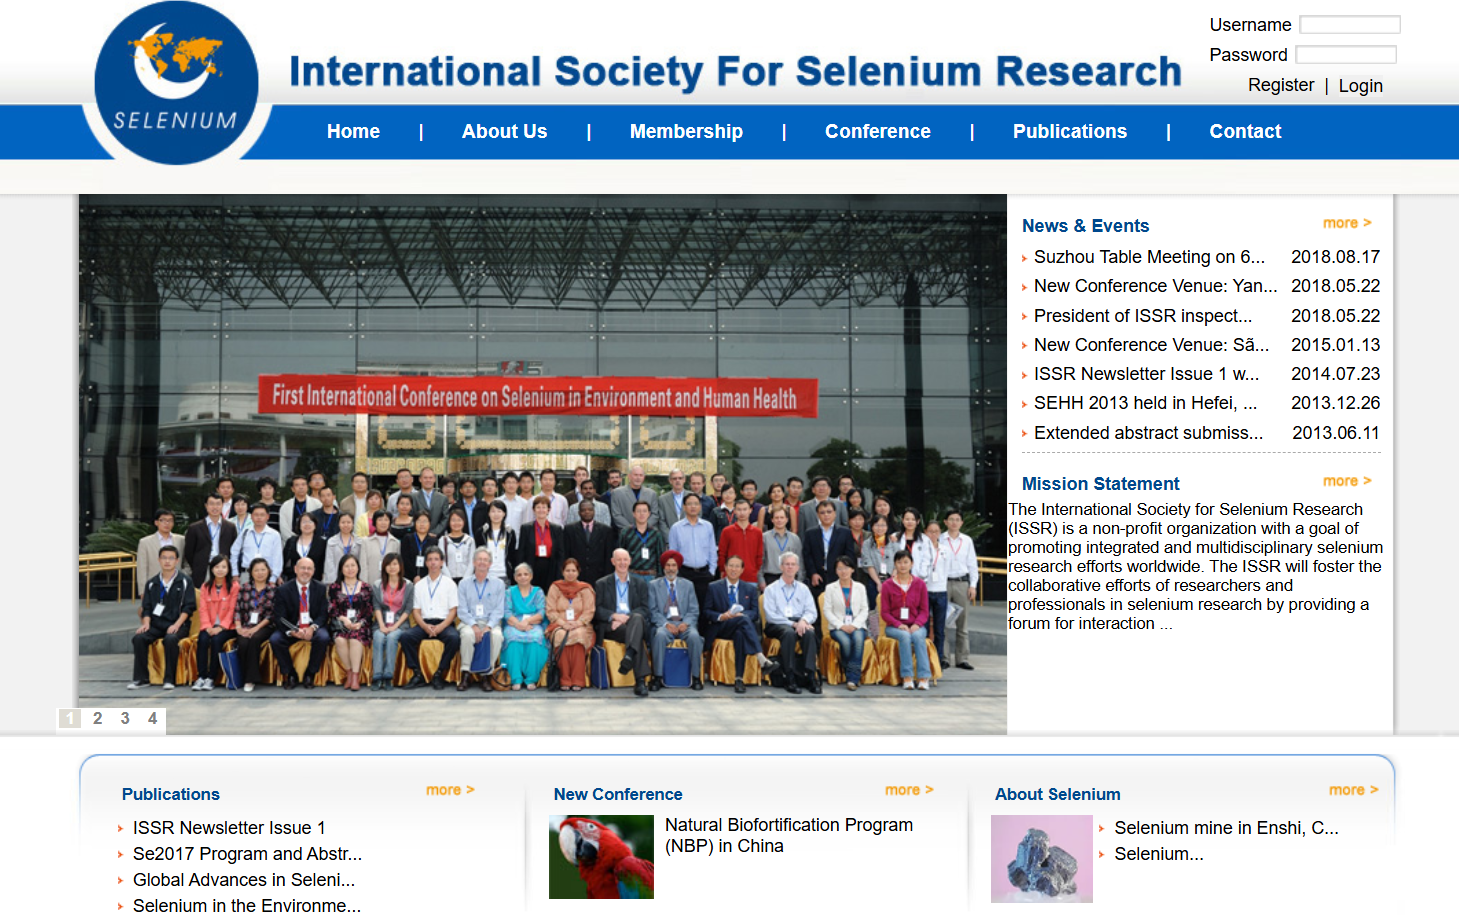The image size is (1459, 915).
Task: Click 'more' in the Publications panel
Action: coord(450,789)
